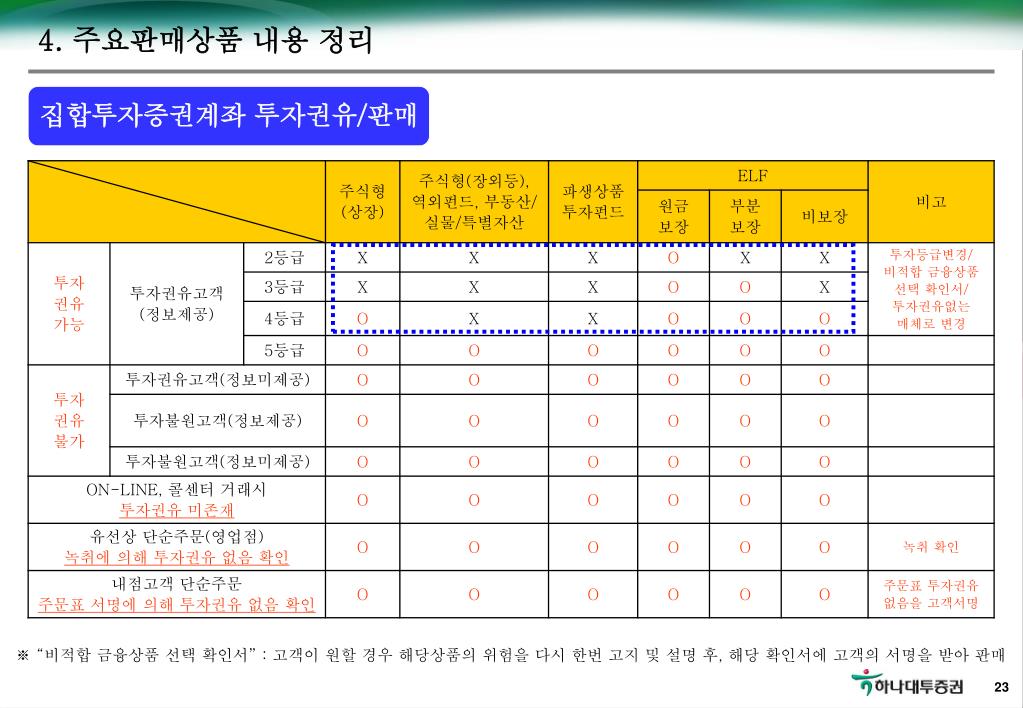1023x708 pixels.
Task: Click the 비고 column header
Action: [931, 202]
